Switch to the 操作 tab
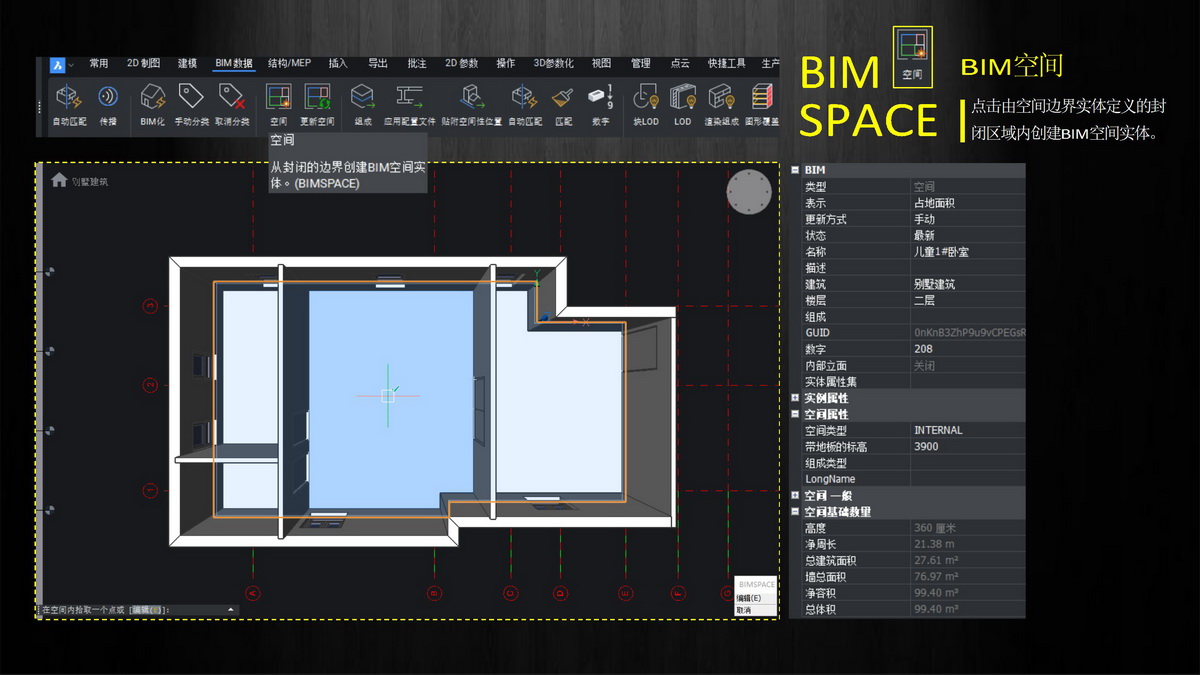 pyautogui.click(x=506, y=64)
